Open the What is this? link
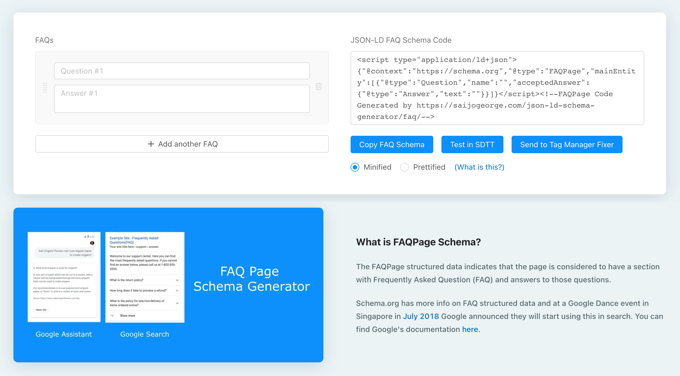This screenshot has height=376, width=680. tap(479, 167)
